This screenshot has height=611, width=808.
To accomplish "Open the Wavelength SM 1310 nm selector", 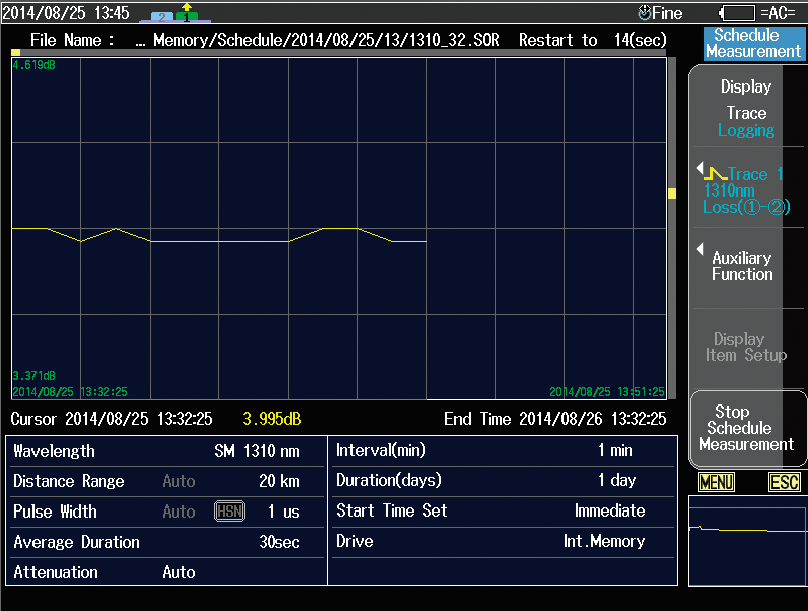I will [x=257, y=451].
